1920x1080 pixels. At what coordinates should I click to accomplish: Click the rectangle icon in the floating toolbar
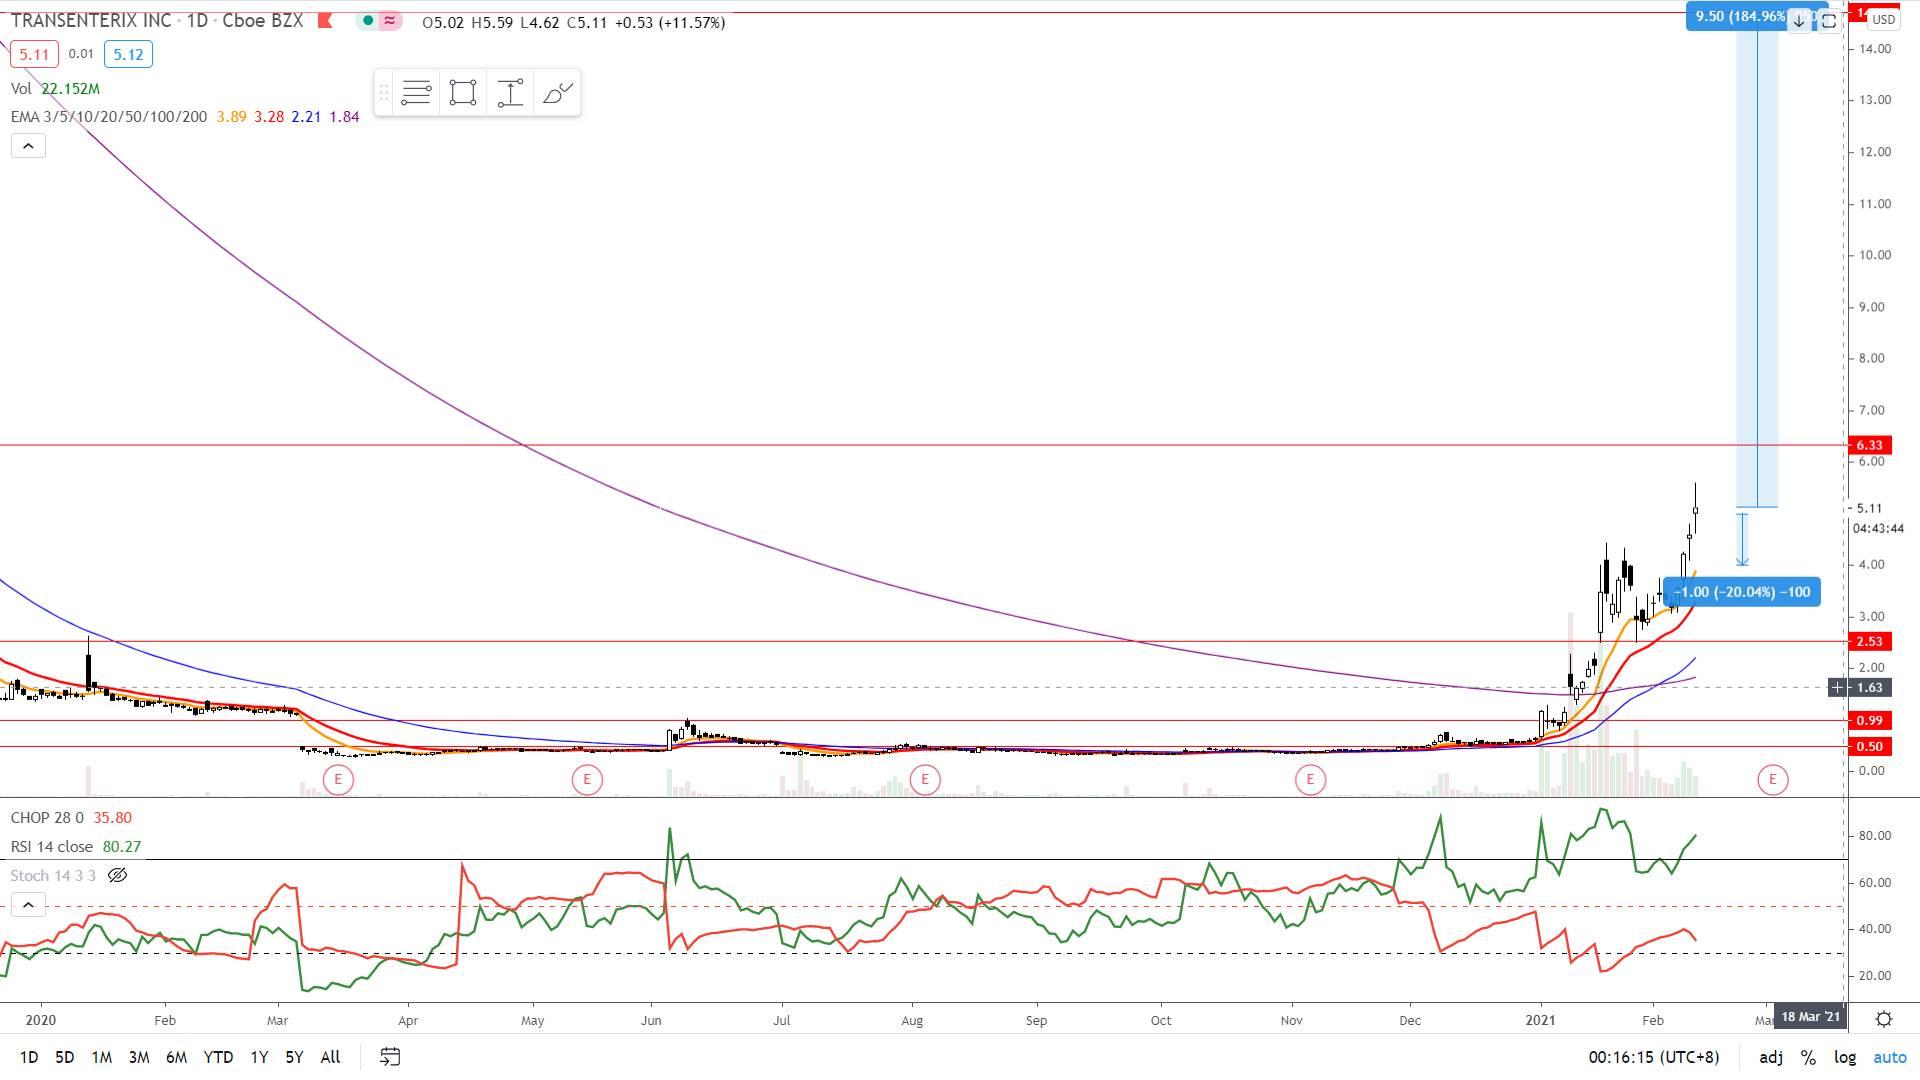click(x=462, y=93)
